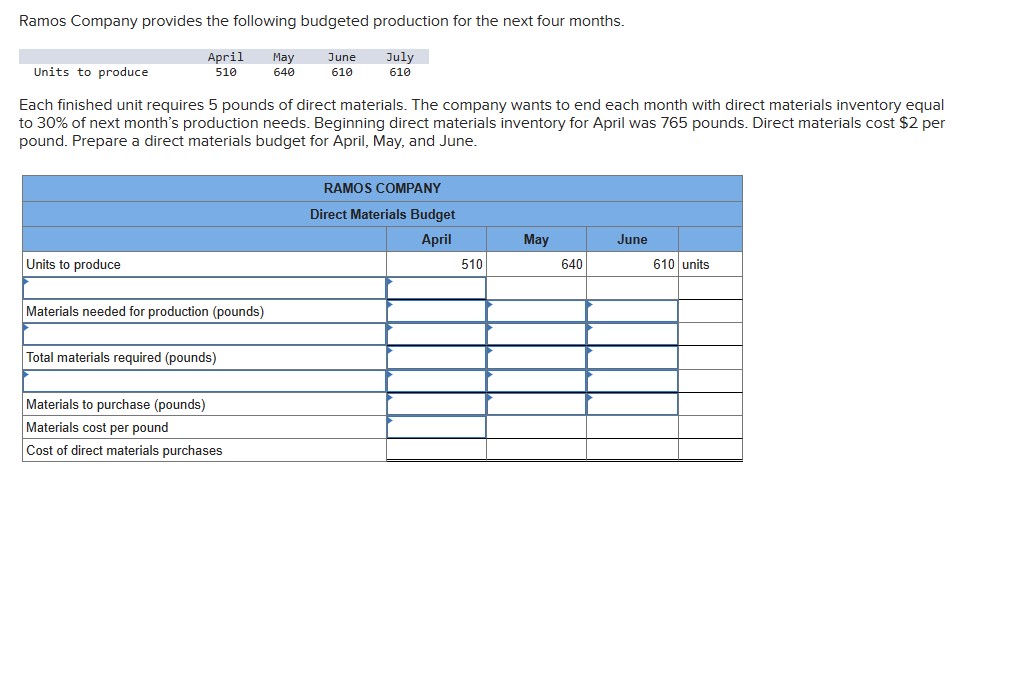The height and width of the screenshot is (677, 1014).
Task: Select April cell for Total materials required
Action: (x=437, y=358)
